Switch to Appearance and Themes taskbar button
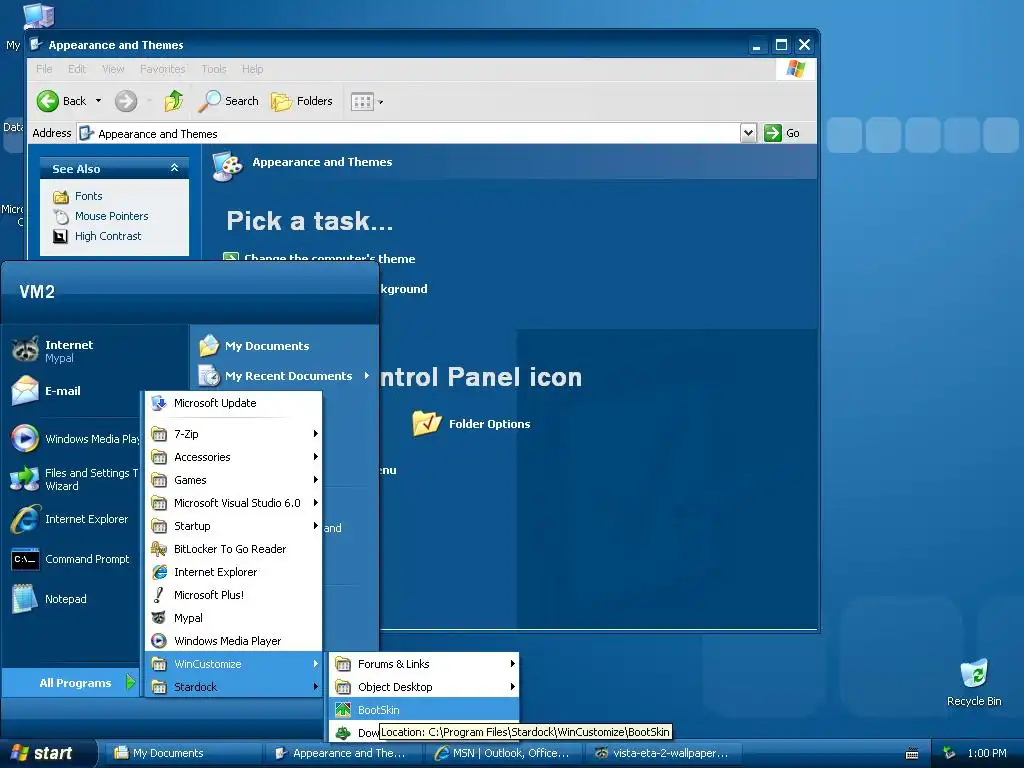Image resolution: width=1024 pixels, height=768 pixels. coord(344,753)
